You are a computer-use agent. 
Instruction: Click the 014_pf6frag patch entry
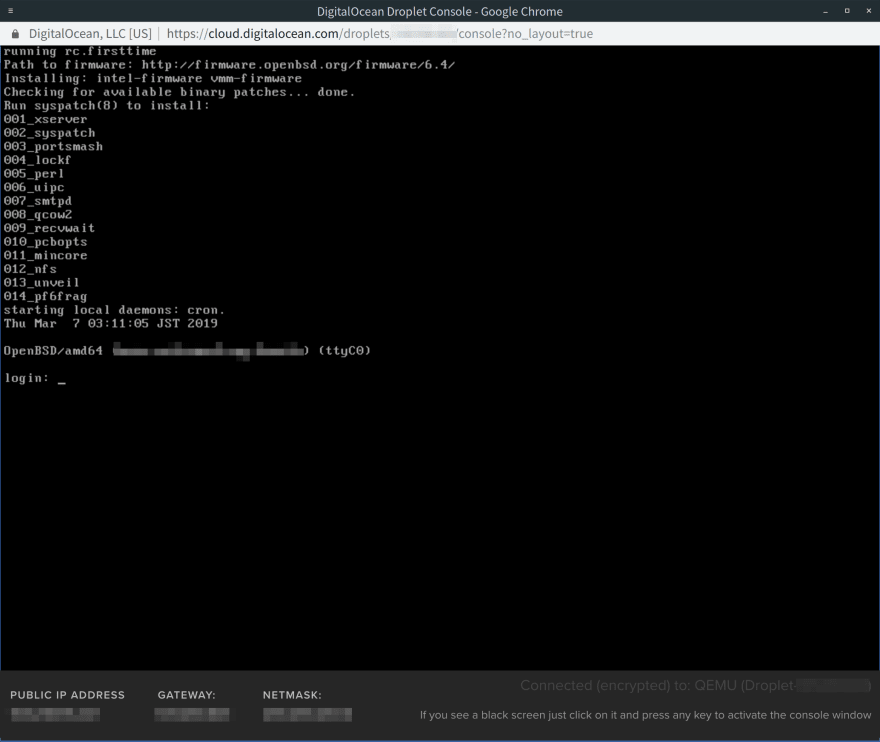[45, 296]
